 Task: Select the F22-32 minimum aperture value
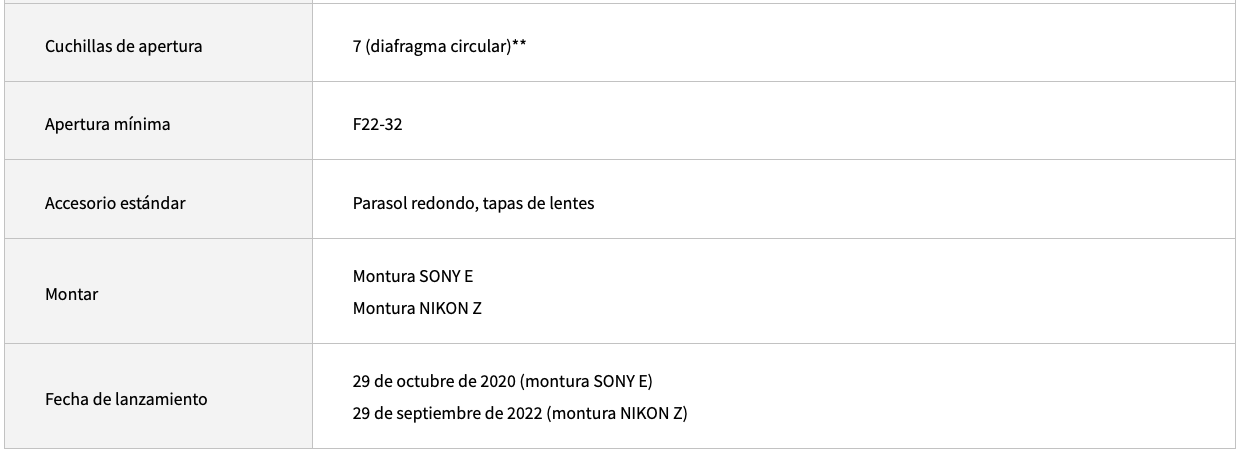point(377,125)
